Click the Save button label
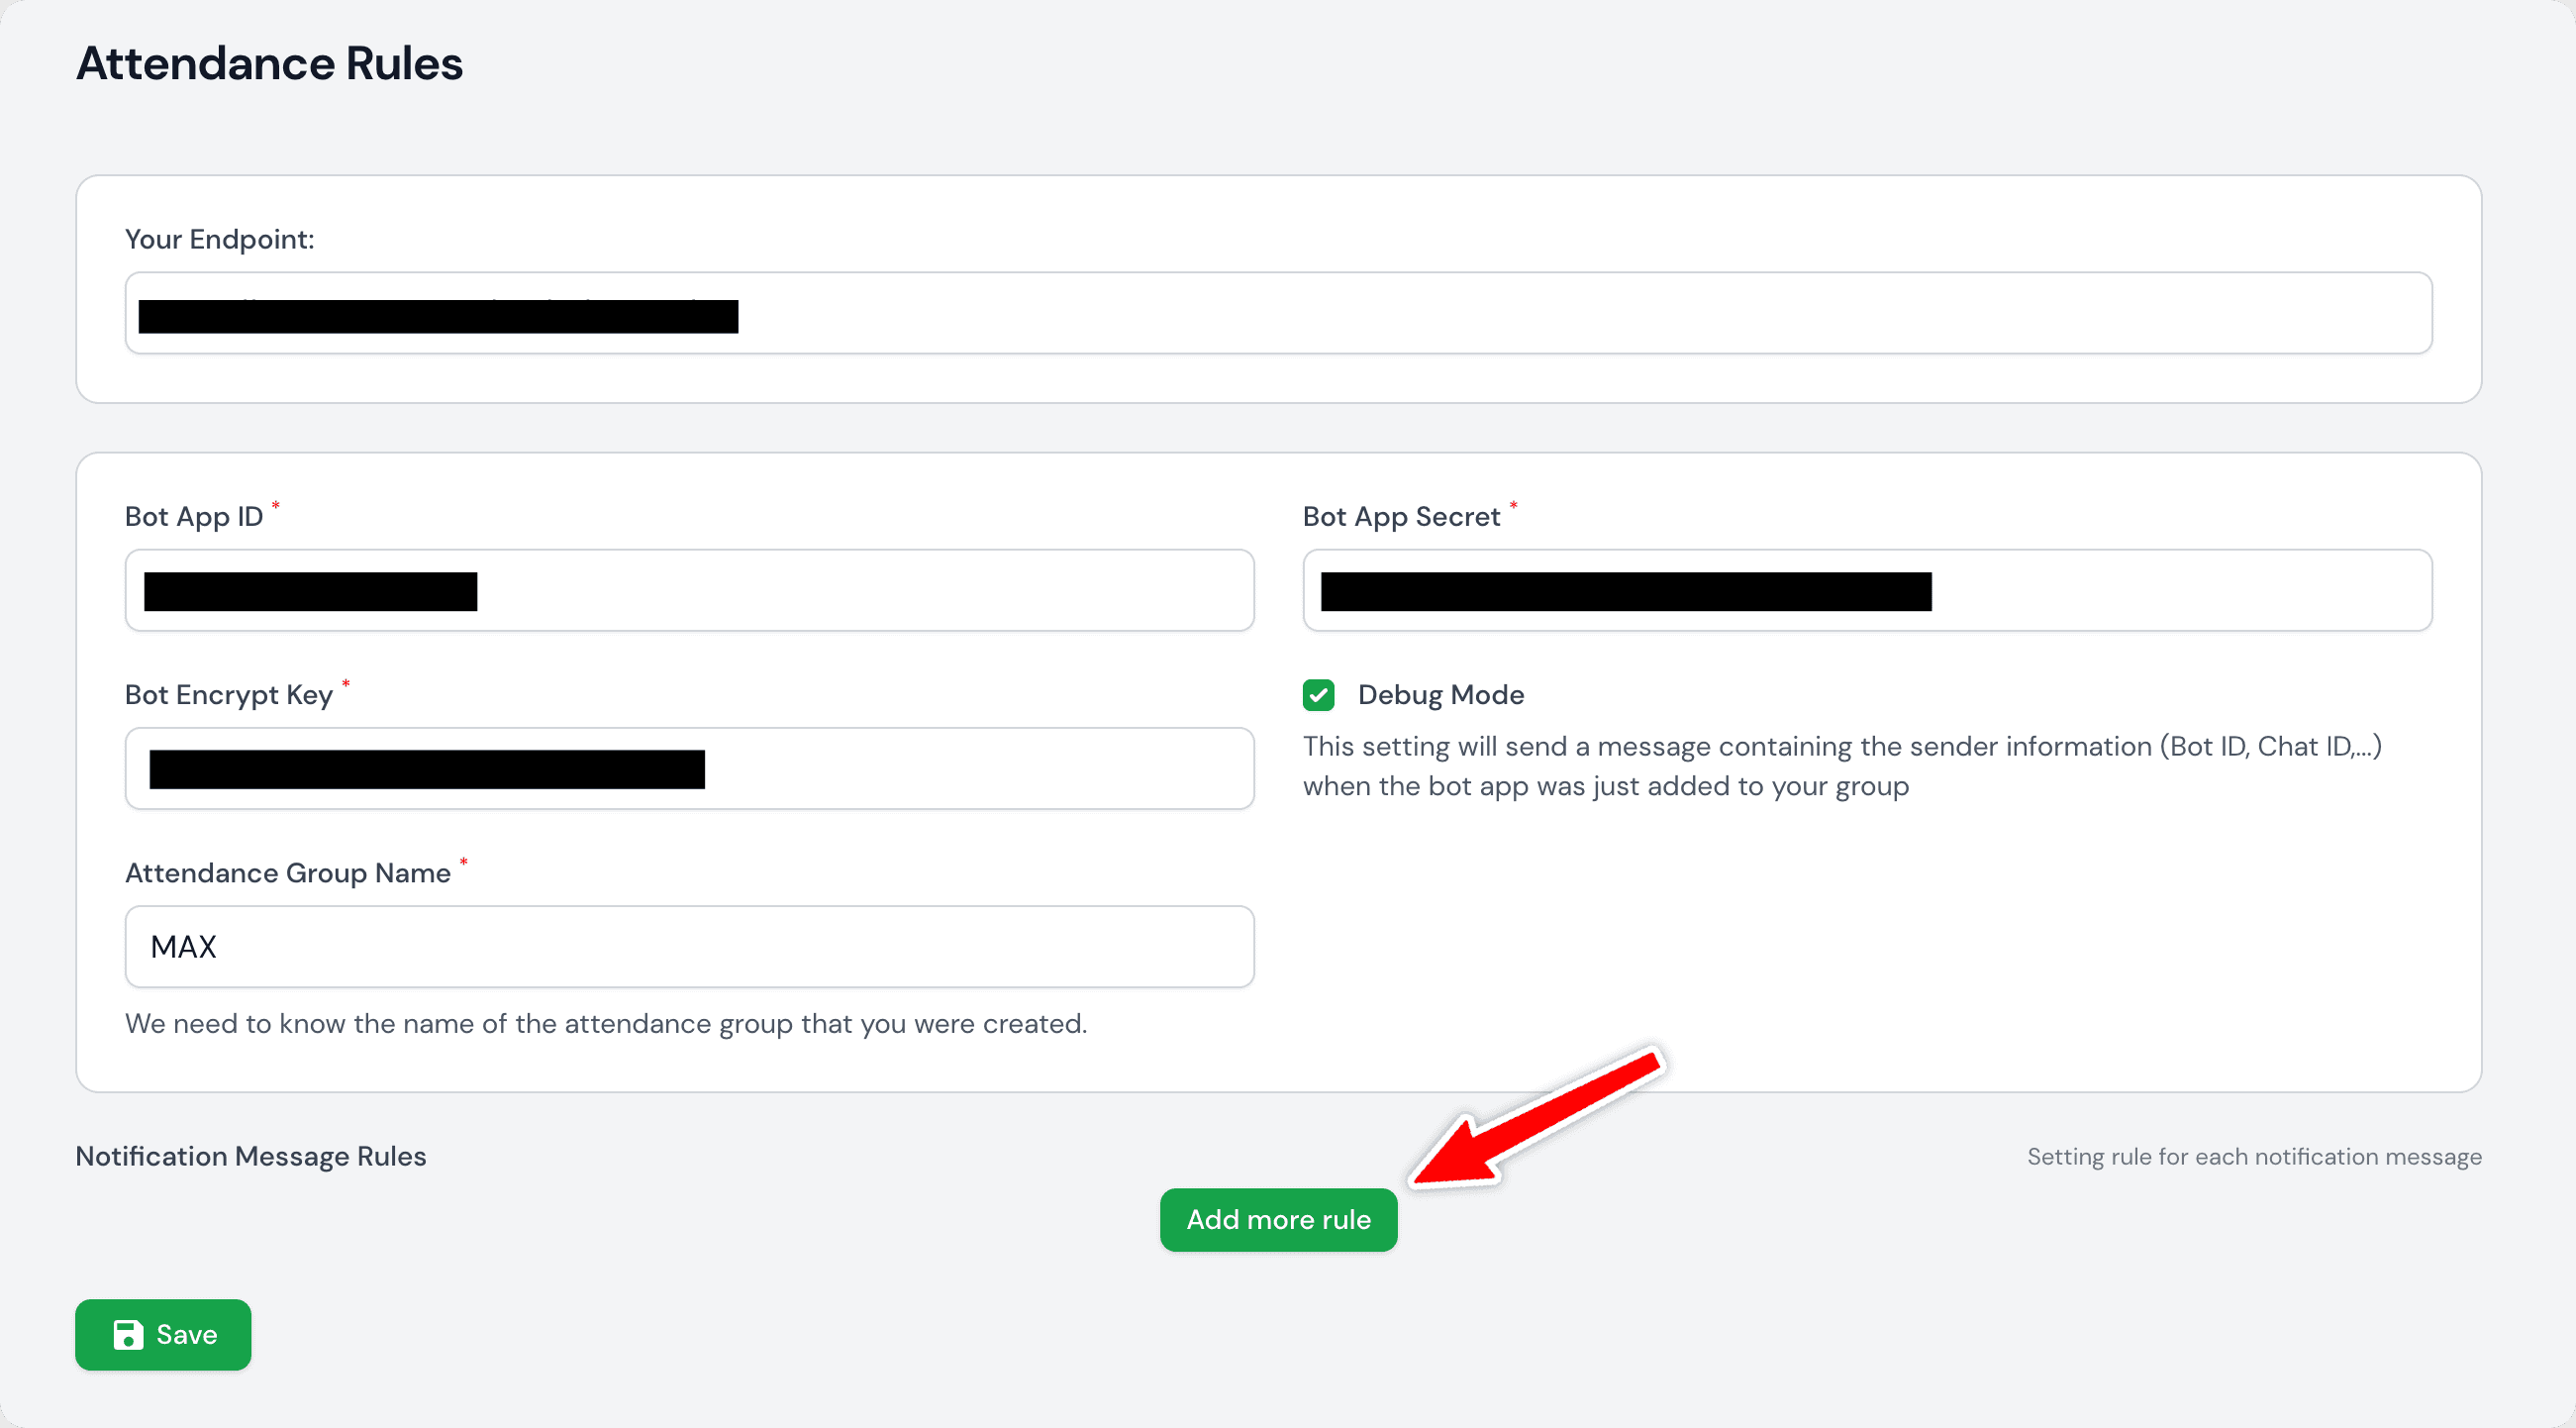This screenshot has height=1428, width=2576. [x=187, y=1335]
